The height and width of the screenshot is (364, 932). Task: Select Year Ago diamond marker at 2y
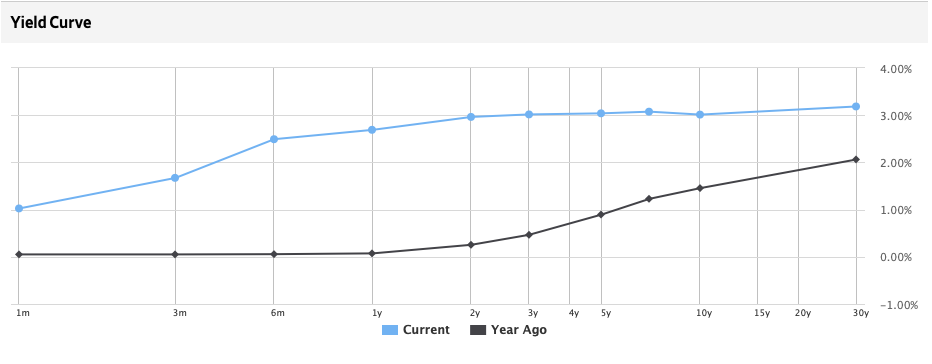(x=471, y=244)
